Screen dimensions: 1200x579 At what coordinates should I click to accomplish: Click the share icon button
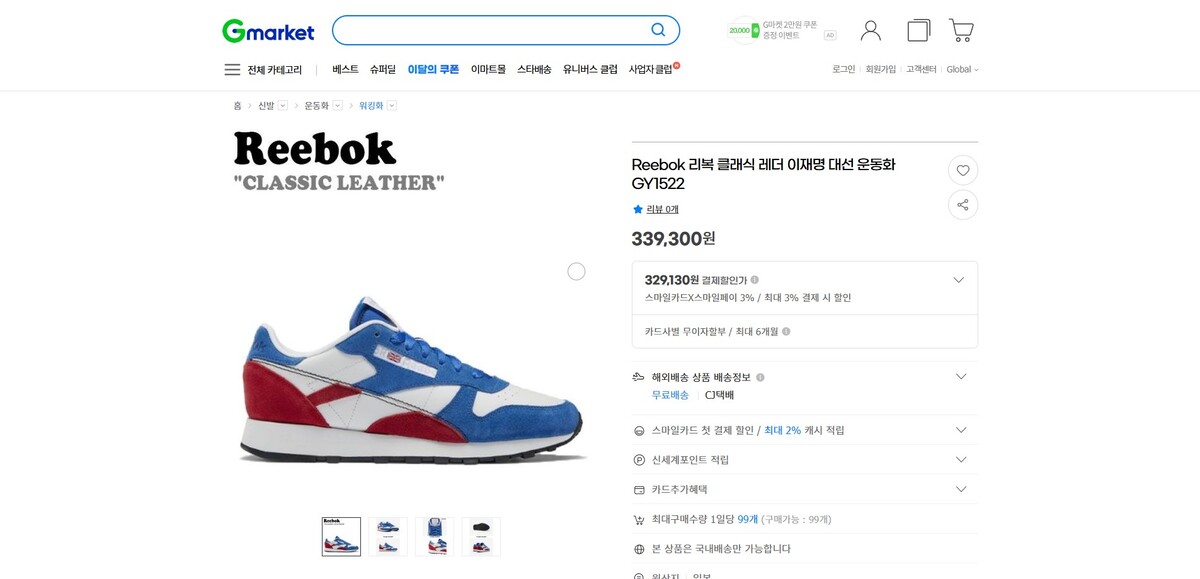(x=963, y=205)
